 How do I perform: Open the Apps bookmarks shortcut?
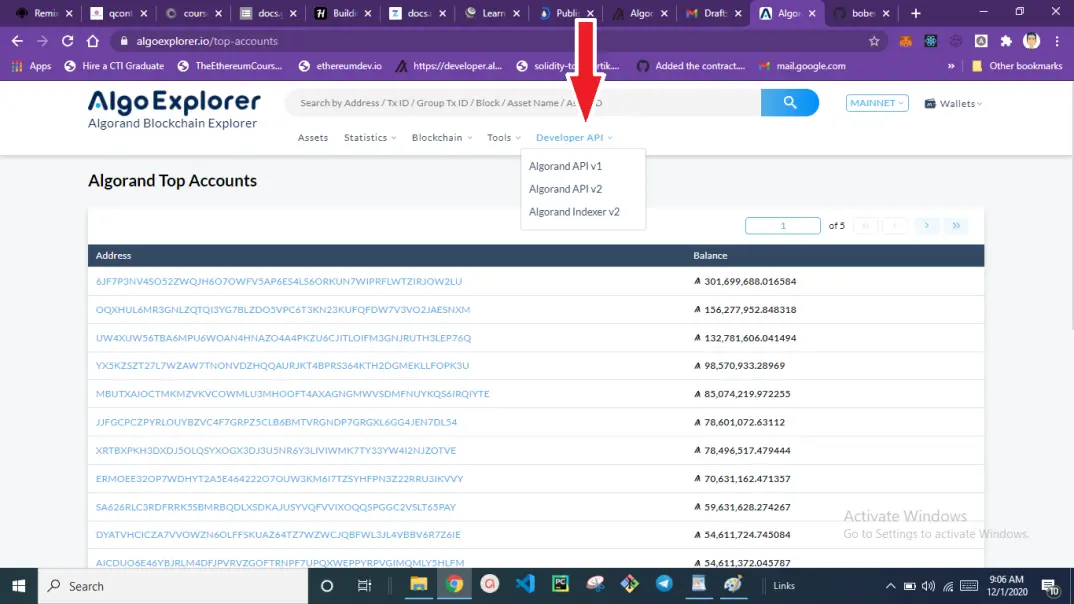click(31, 66)
